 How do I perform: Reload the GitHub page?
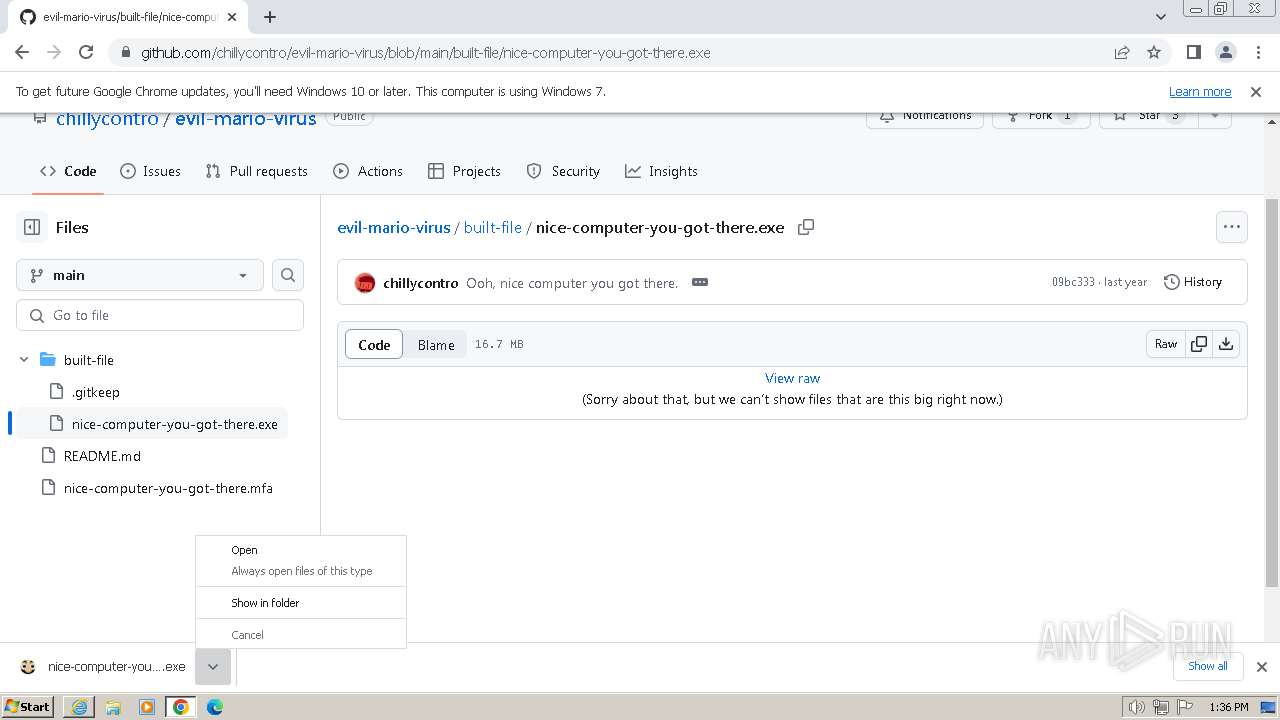point(86,52)
